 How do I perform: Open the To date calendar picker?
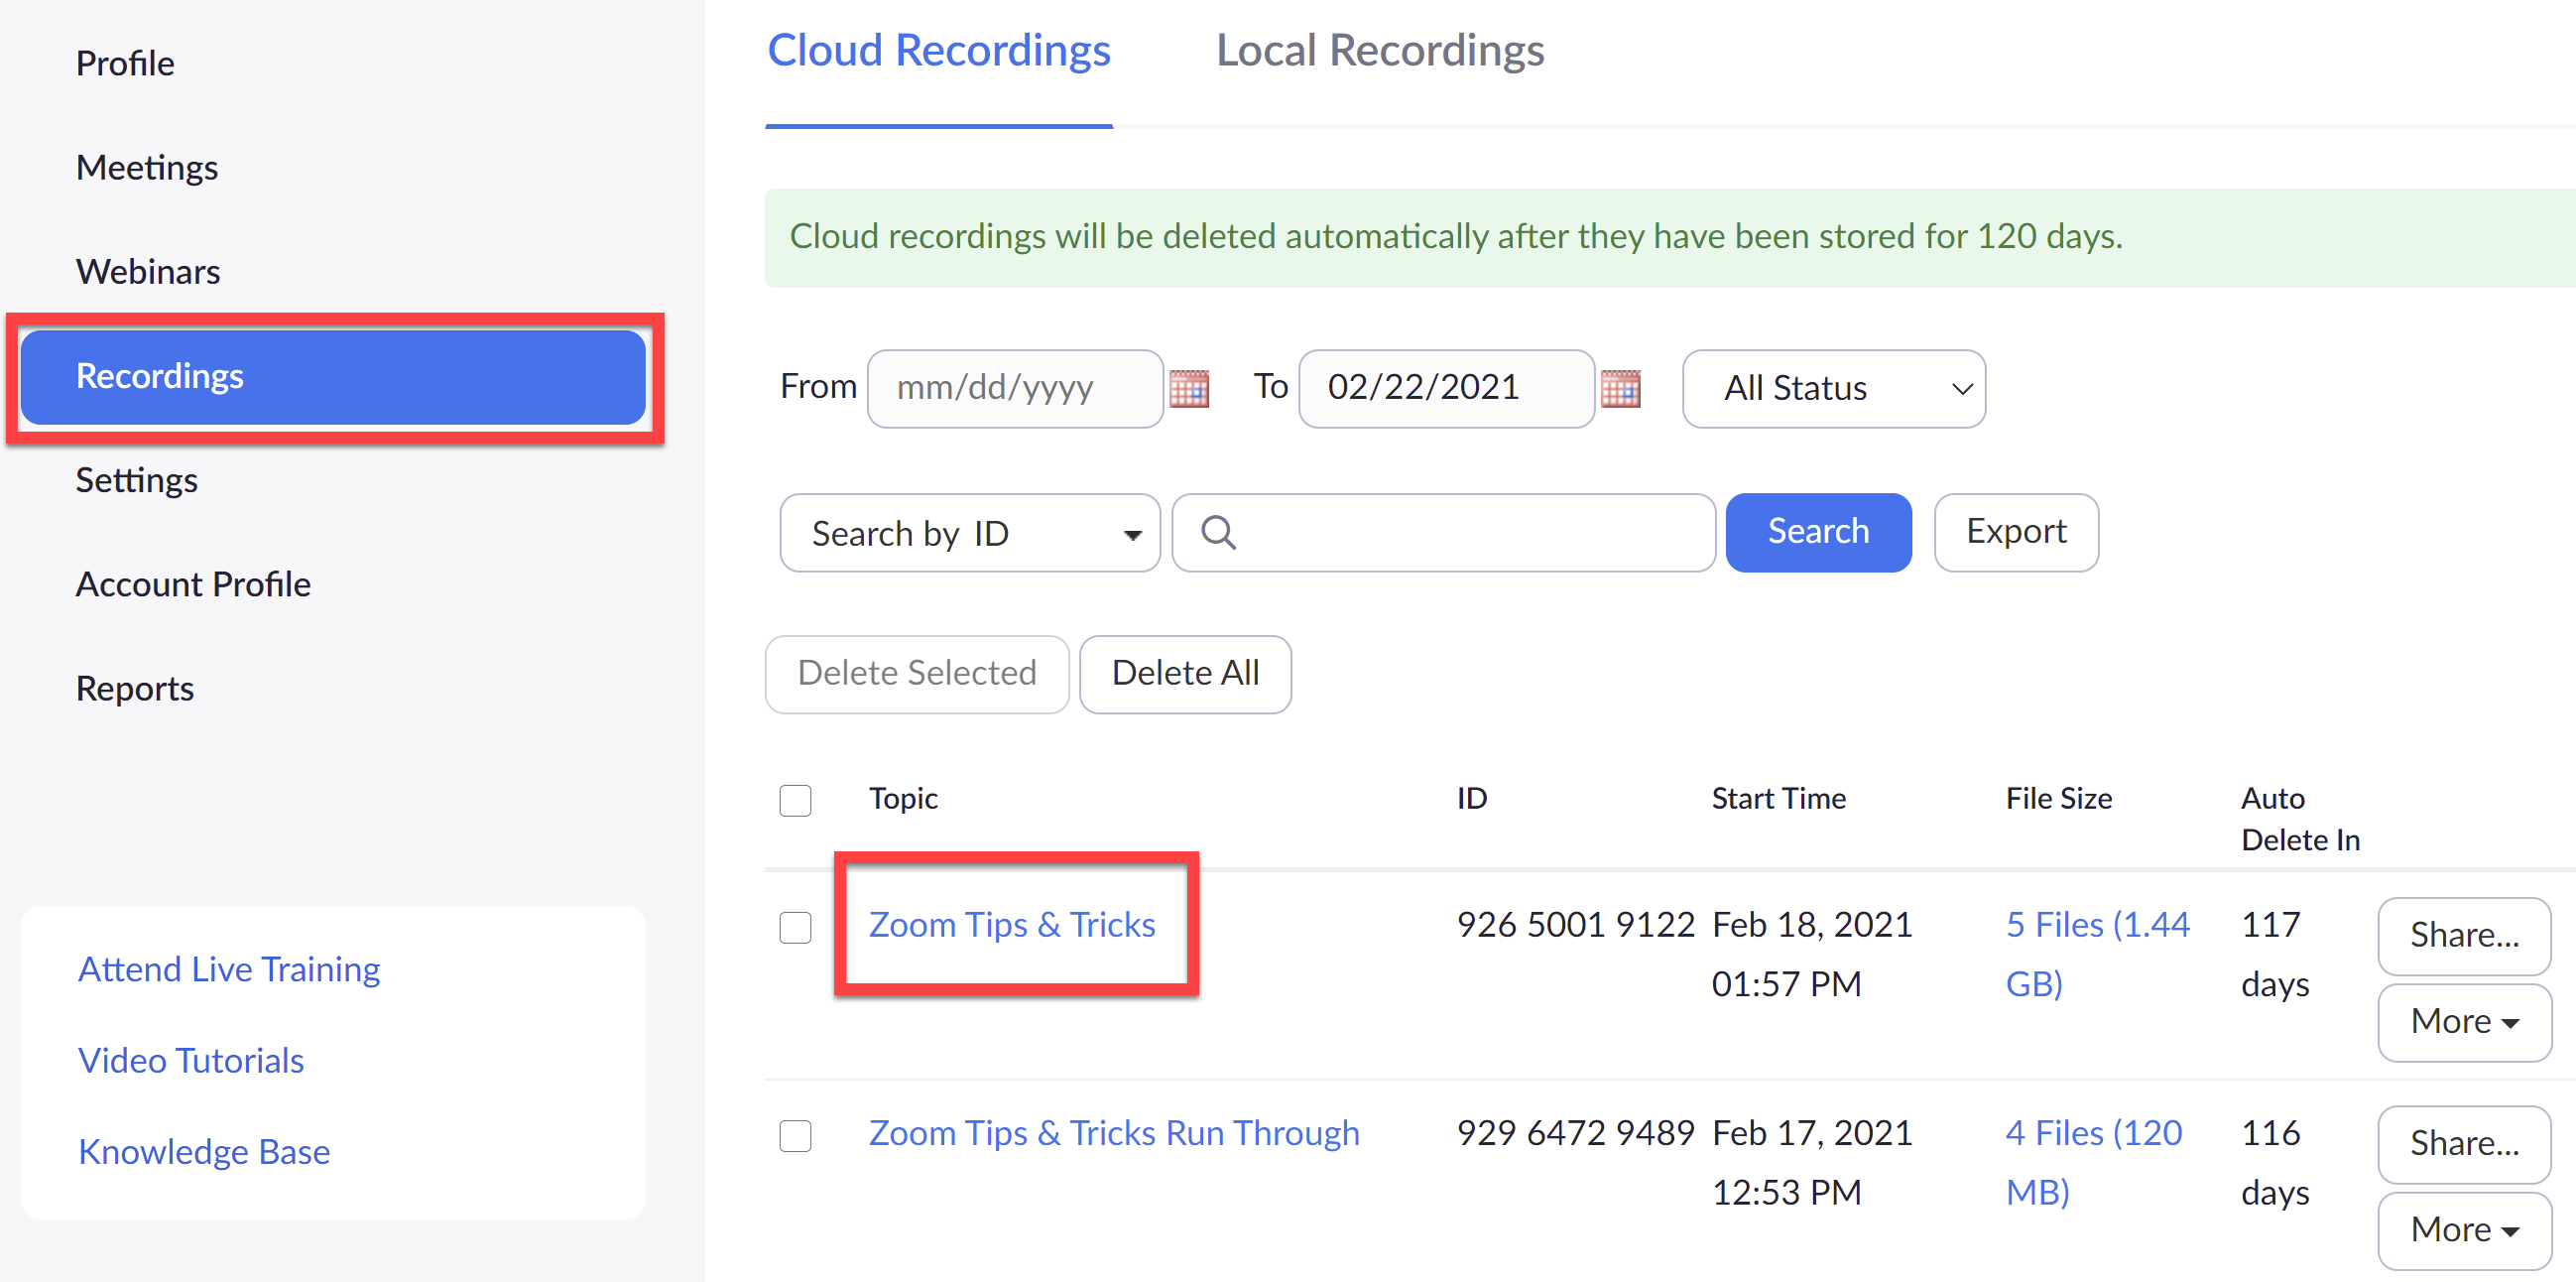(1621, 389)
